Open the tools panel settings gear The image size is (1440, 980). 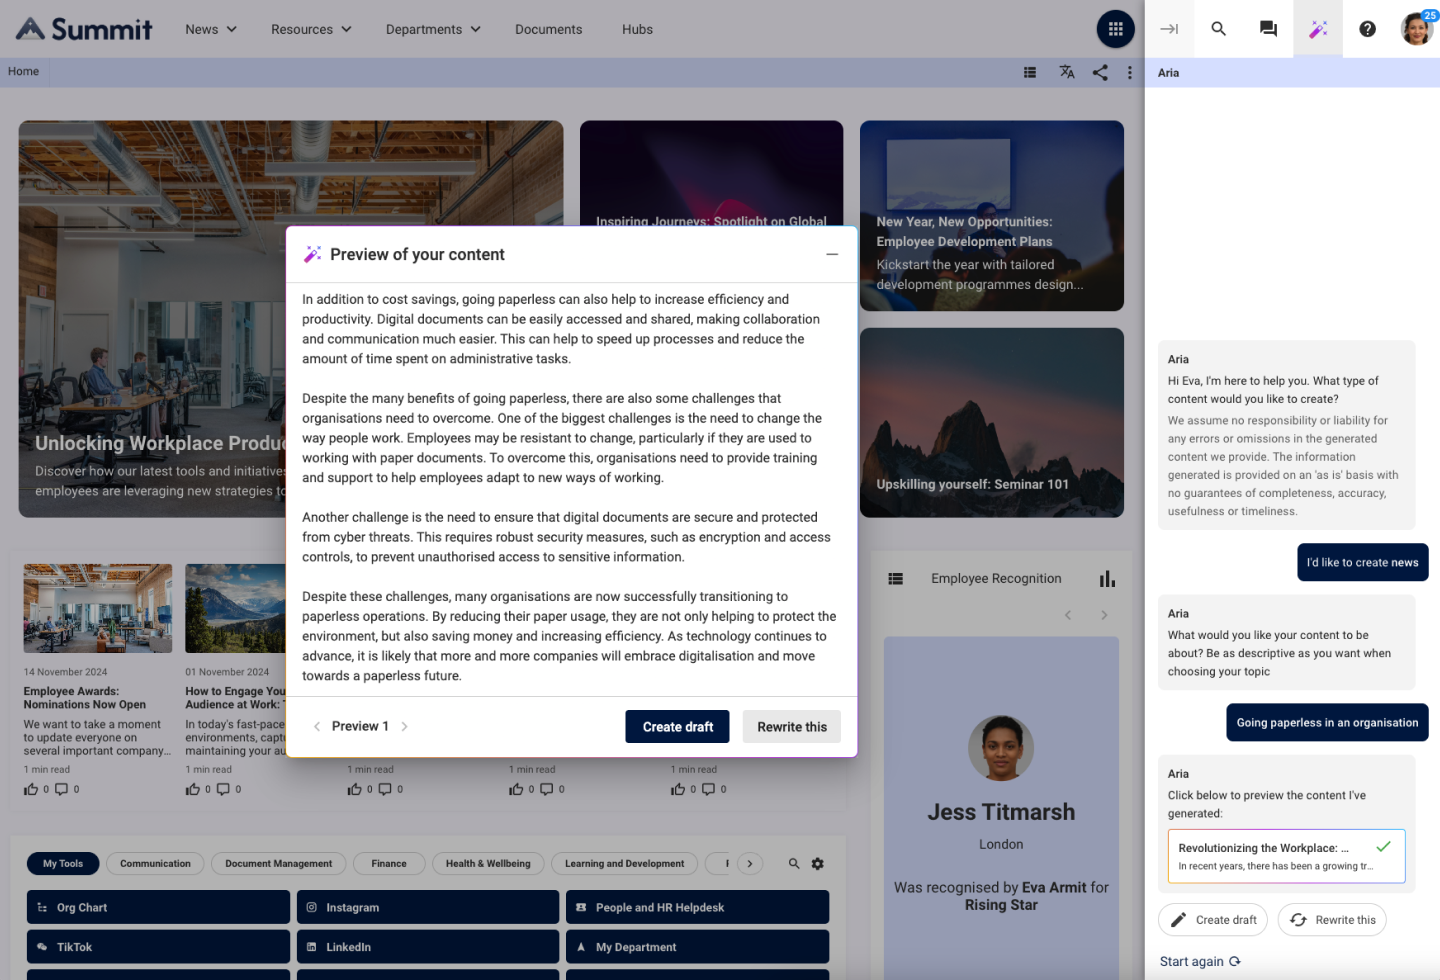(x=817, y=863)
